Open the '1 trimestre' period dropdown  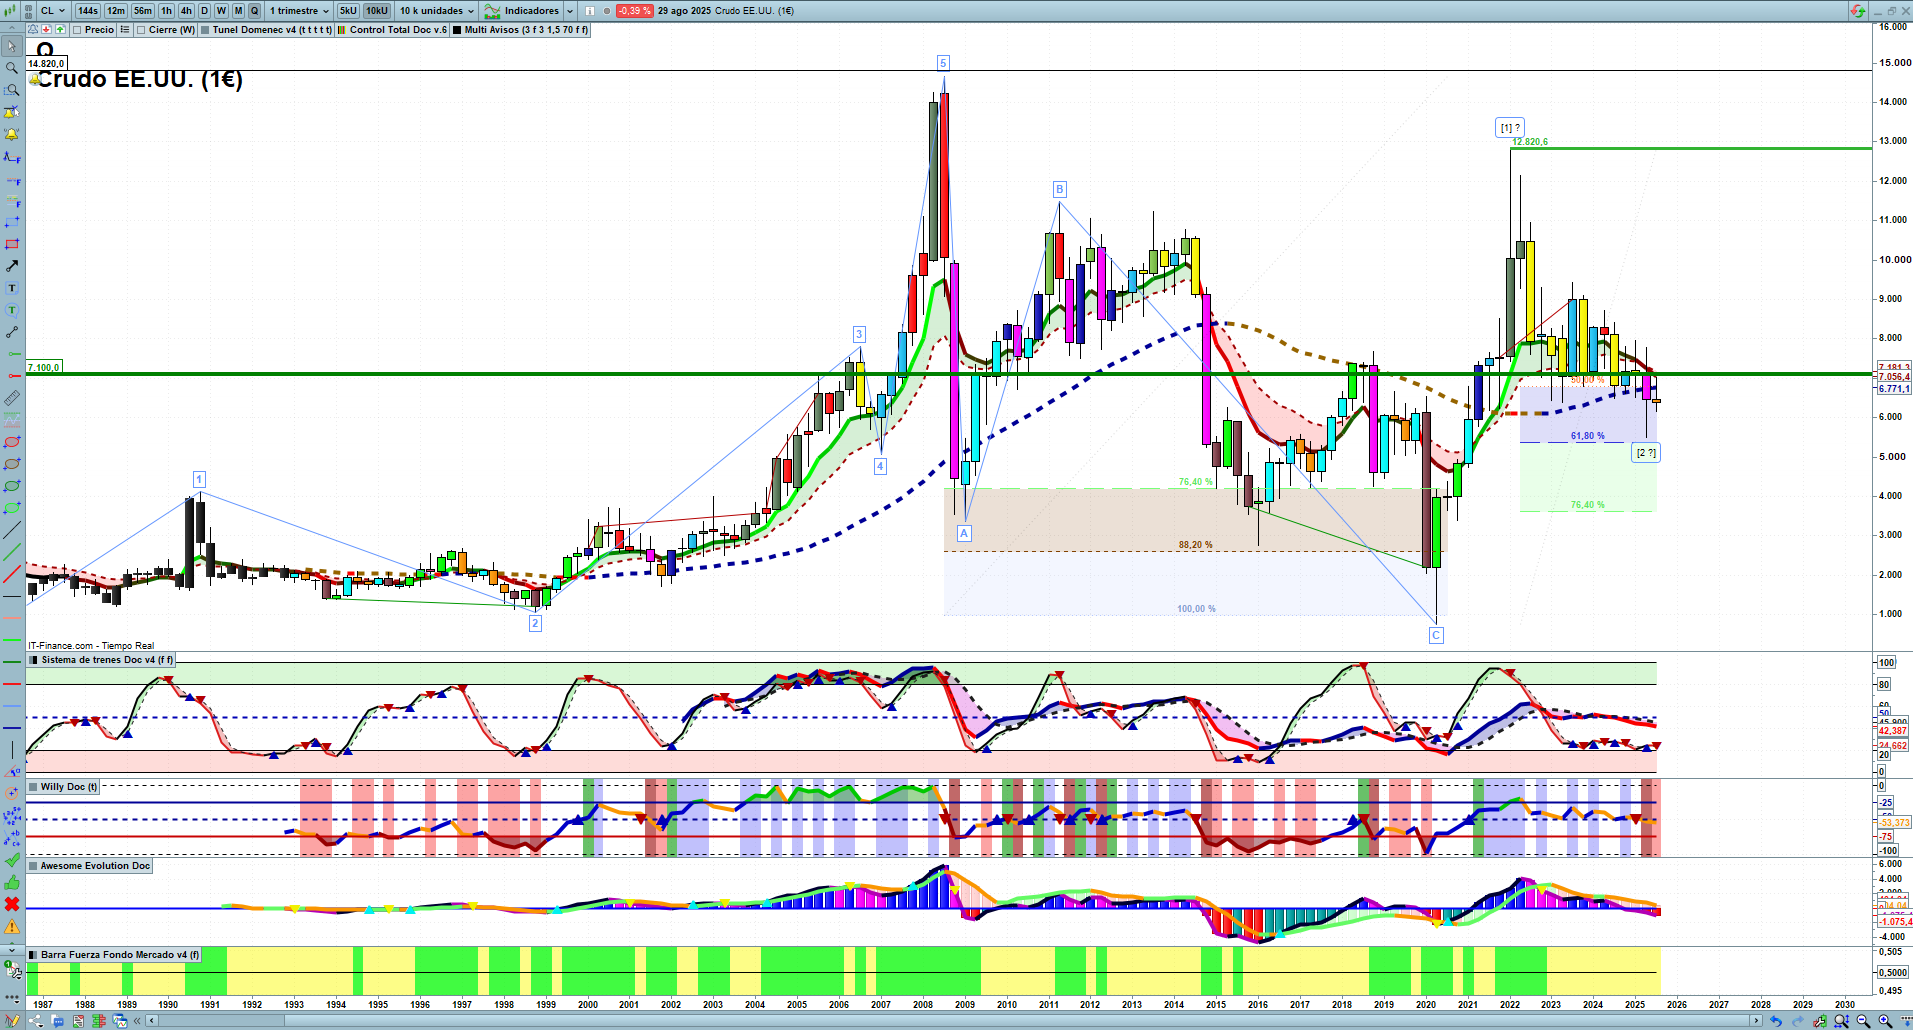tap(299, 11)
